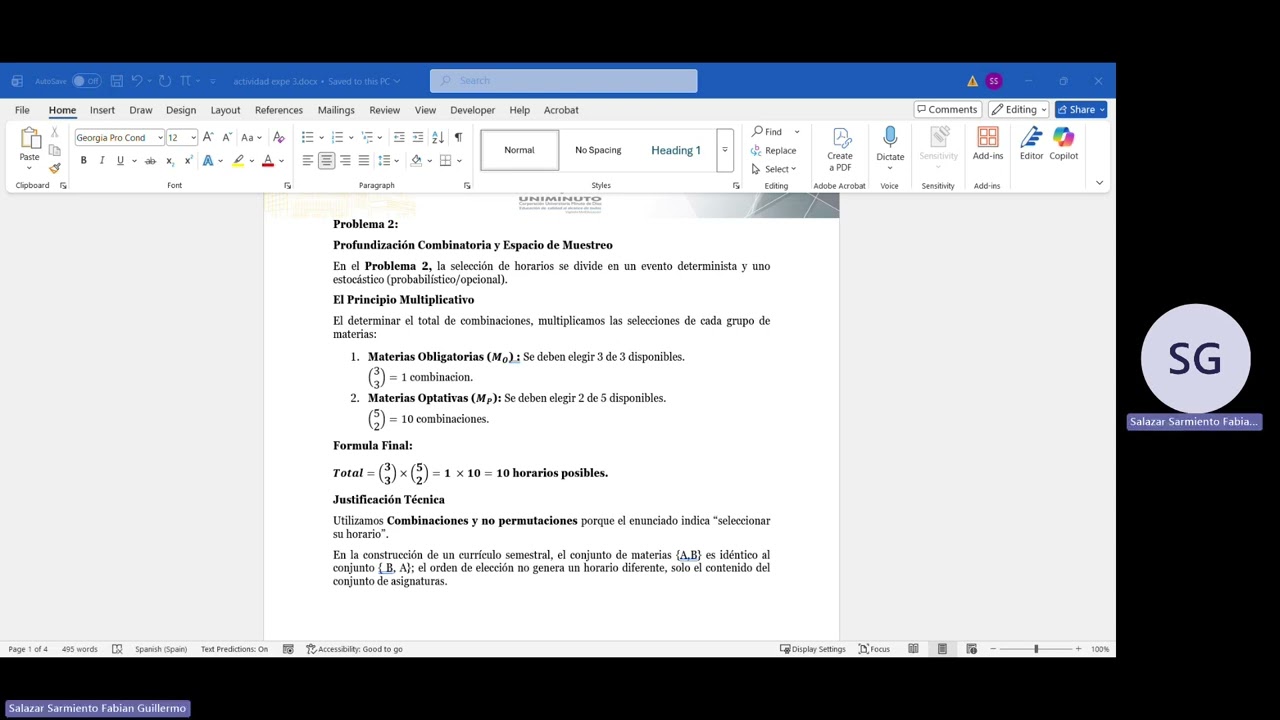Click the Cut scissors icon

pos(55,132)
